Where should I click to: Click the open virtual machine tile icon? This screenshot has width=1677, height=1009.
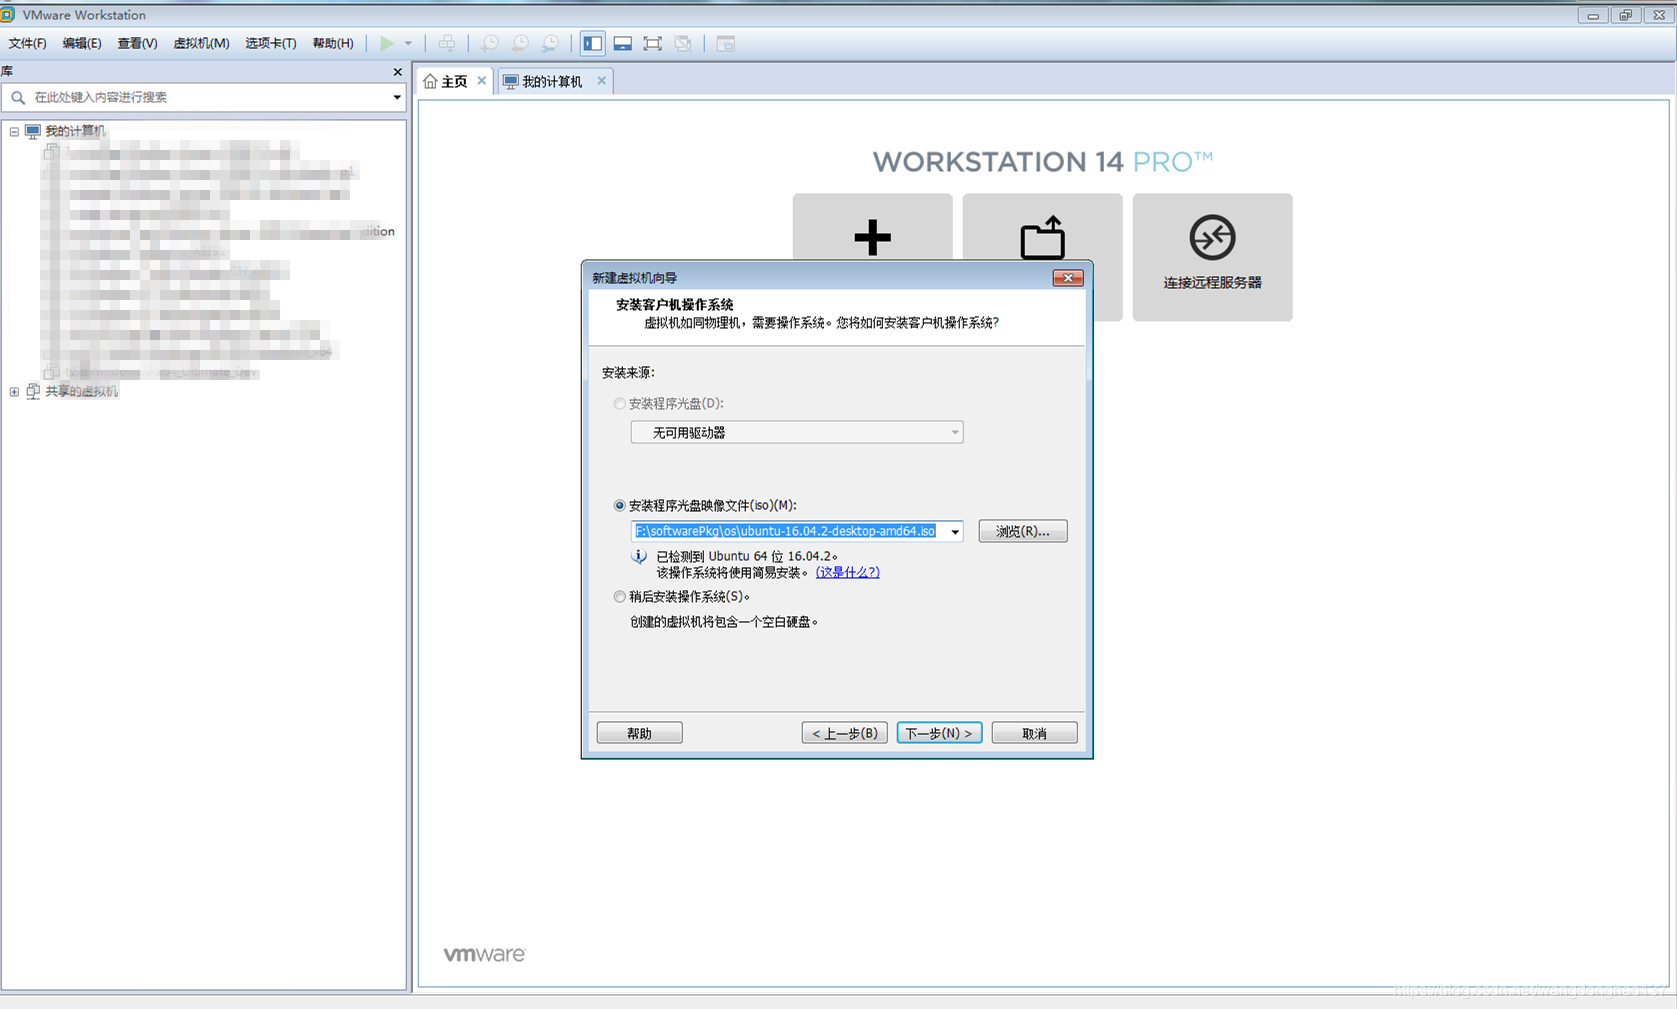[1042, 237]
